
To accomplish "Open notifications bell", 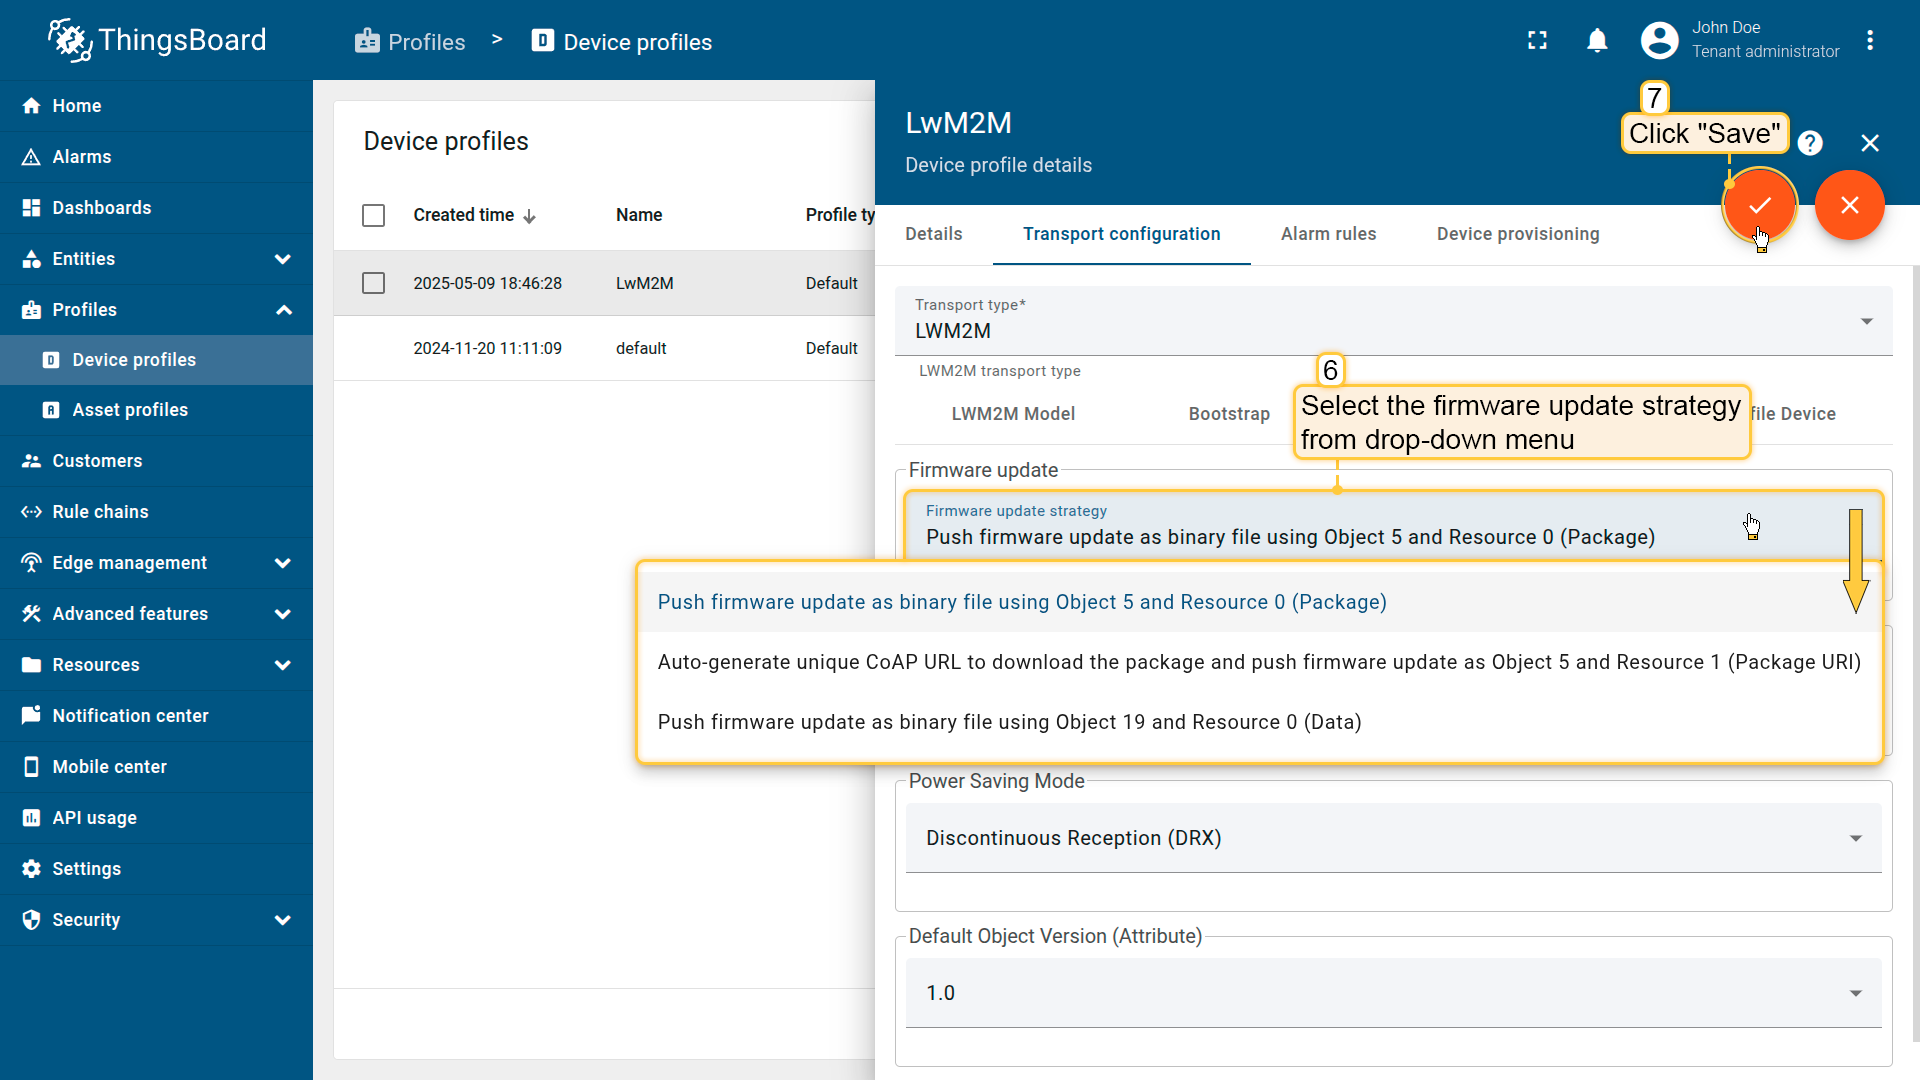I will [1597, 40].
